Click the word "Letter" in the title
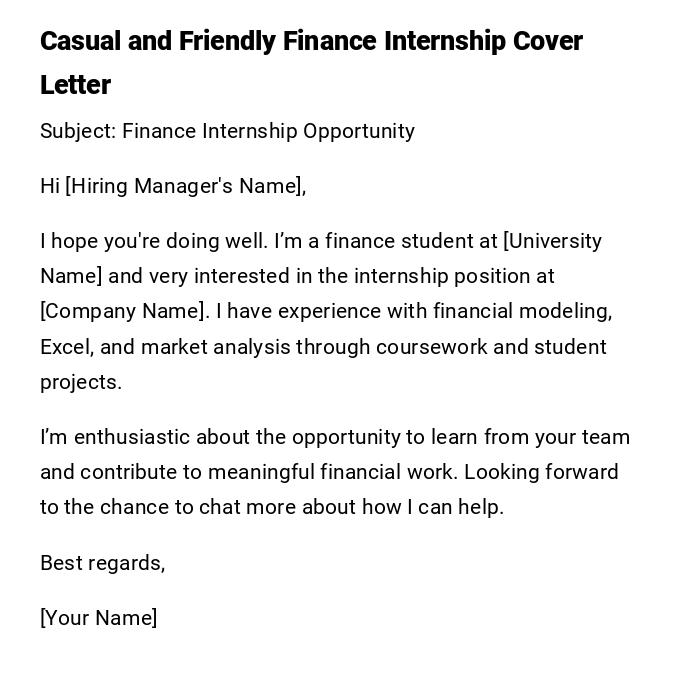Viewport: 700px width, 680px height. tap(75, 86)
